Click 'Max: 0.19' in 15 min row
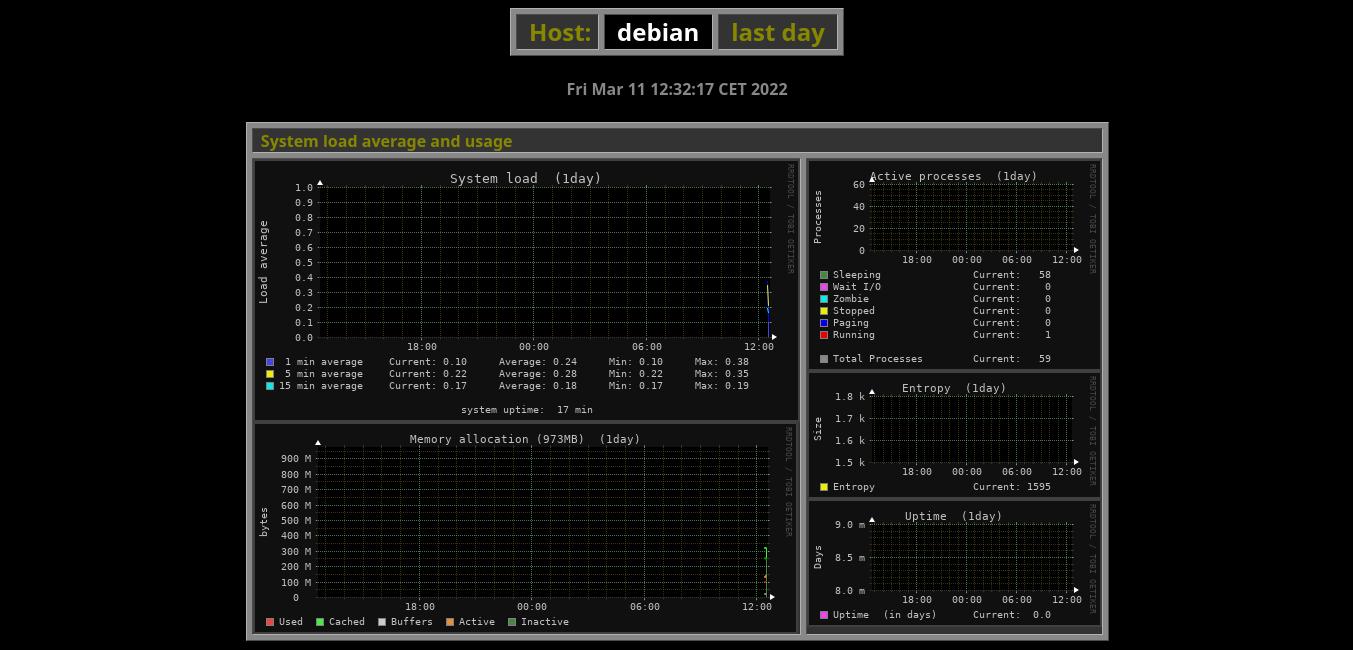Image resolution: width=1353 pixels, height=650 pixels. click(x=722, y=386)
